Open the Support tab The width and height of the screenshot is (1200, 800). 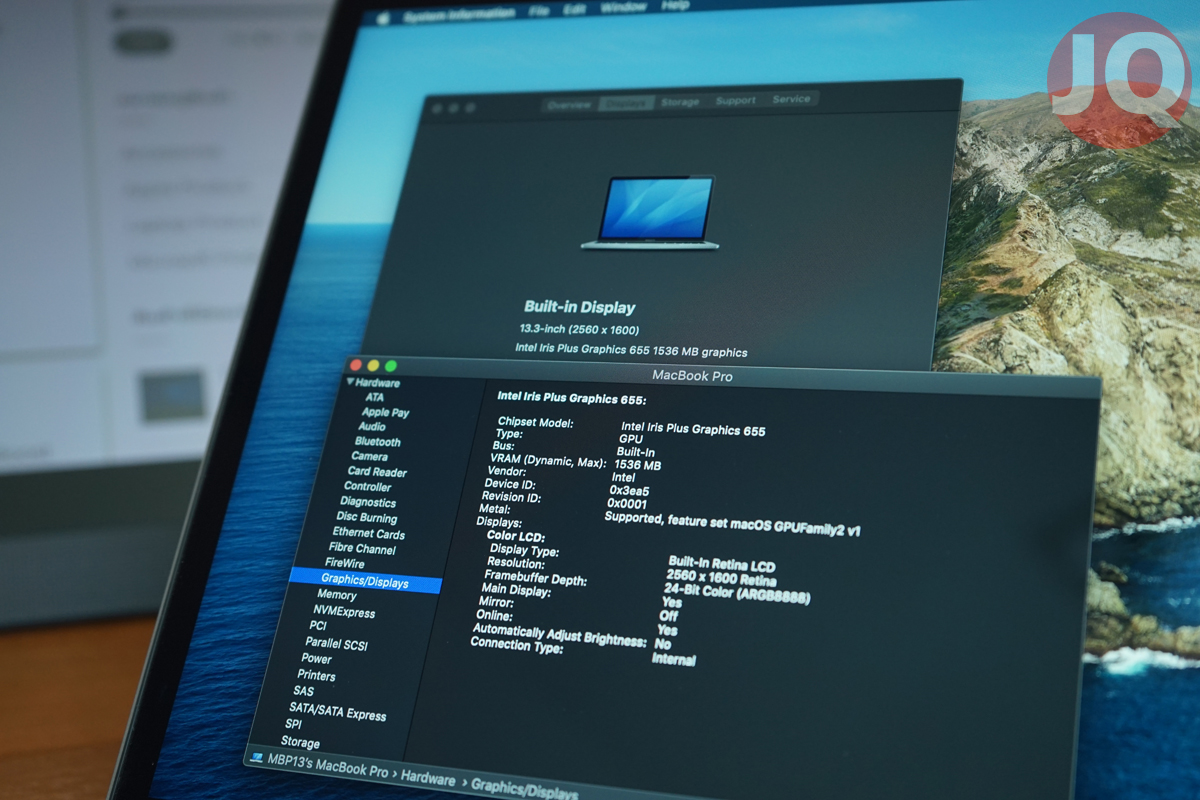tap(736, 101)
